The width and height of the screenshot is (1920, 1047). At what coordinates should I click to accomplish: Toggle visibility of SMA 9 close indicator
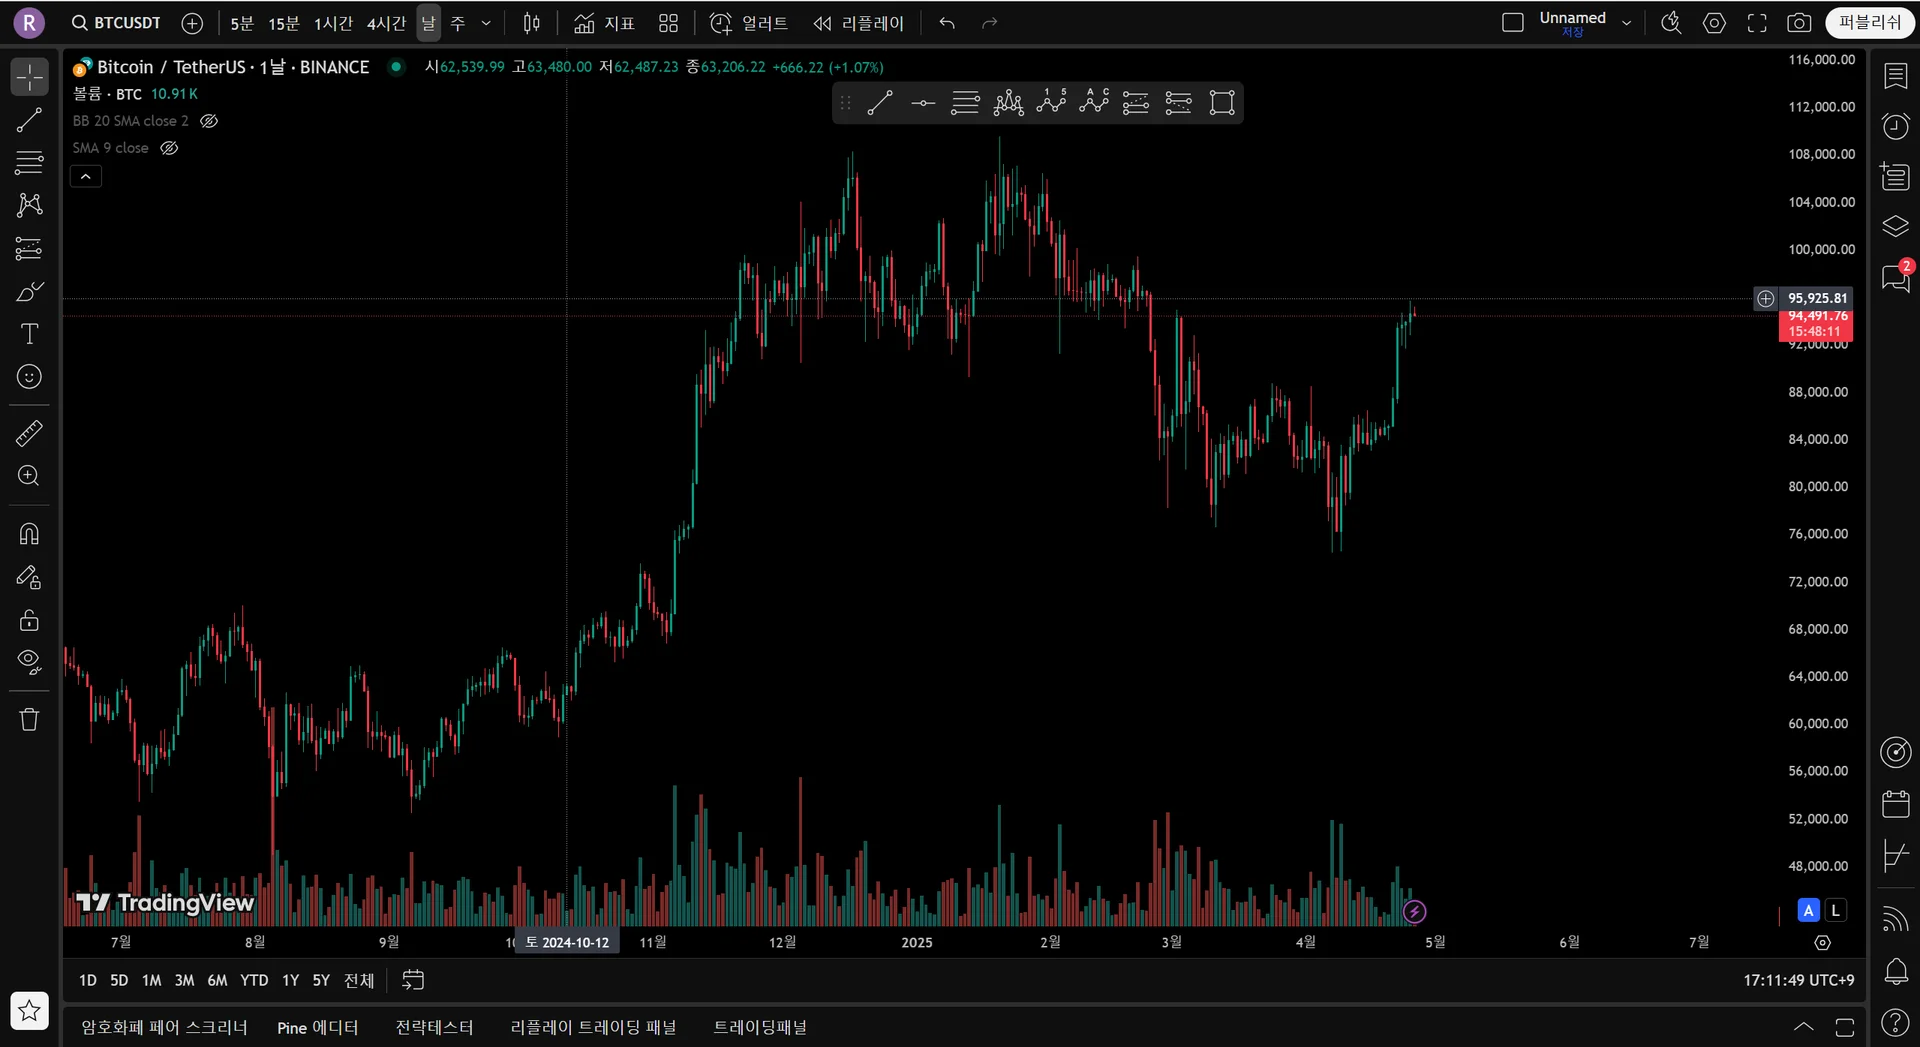[169, 148]
